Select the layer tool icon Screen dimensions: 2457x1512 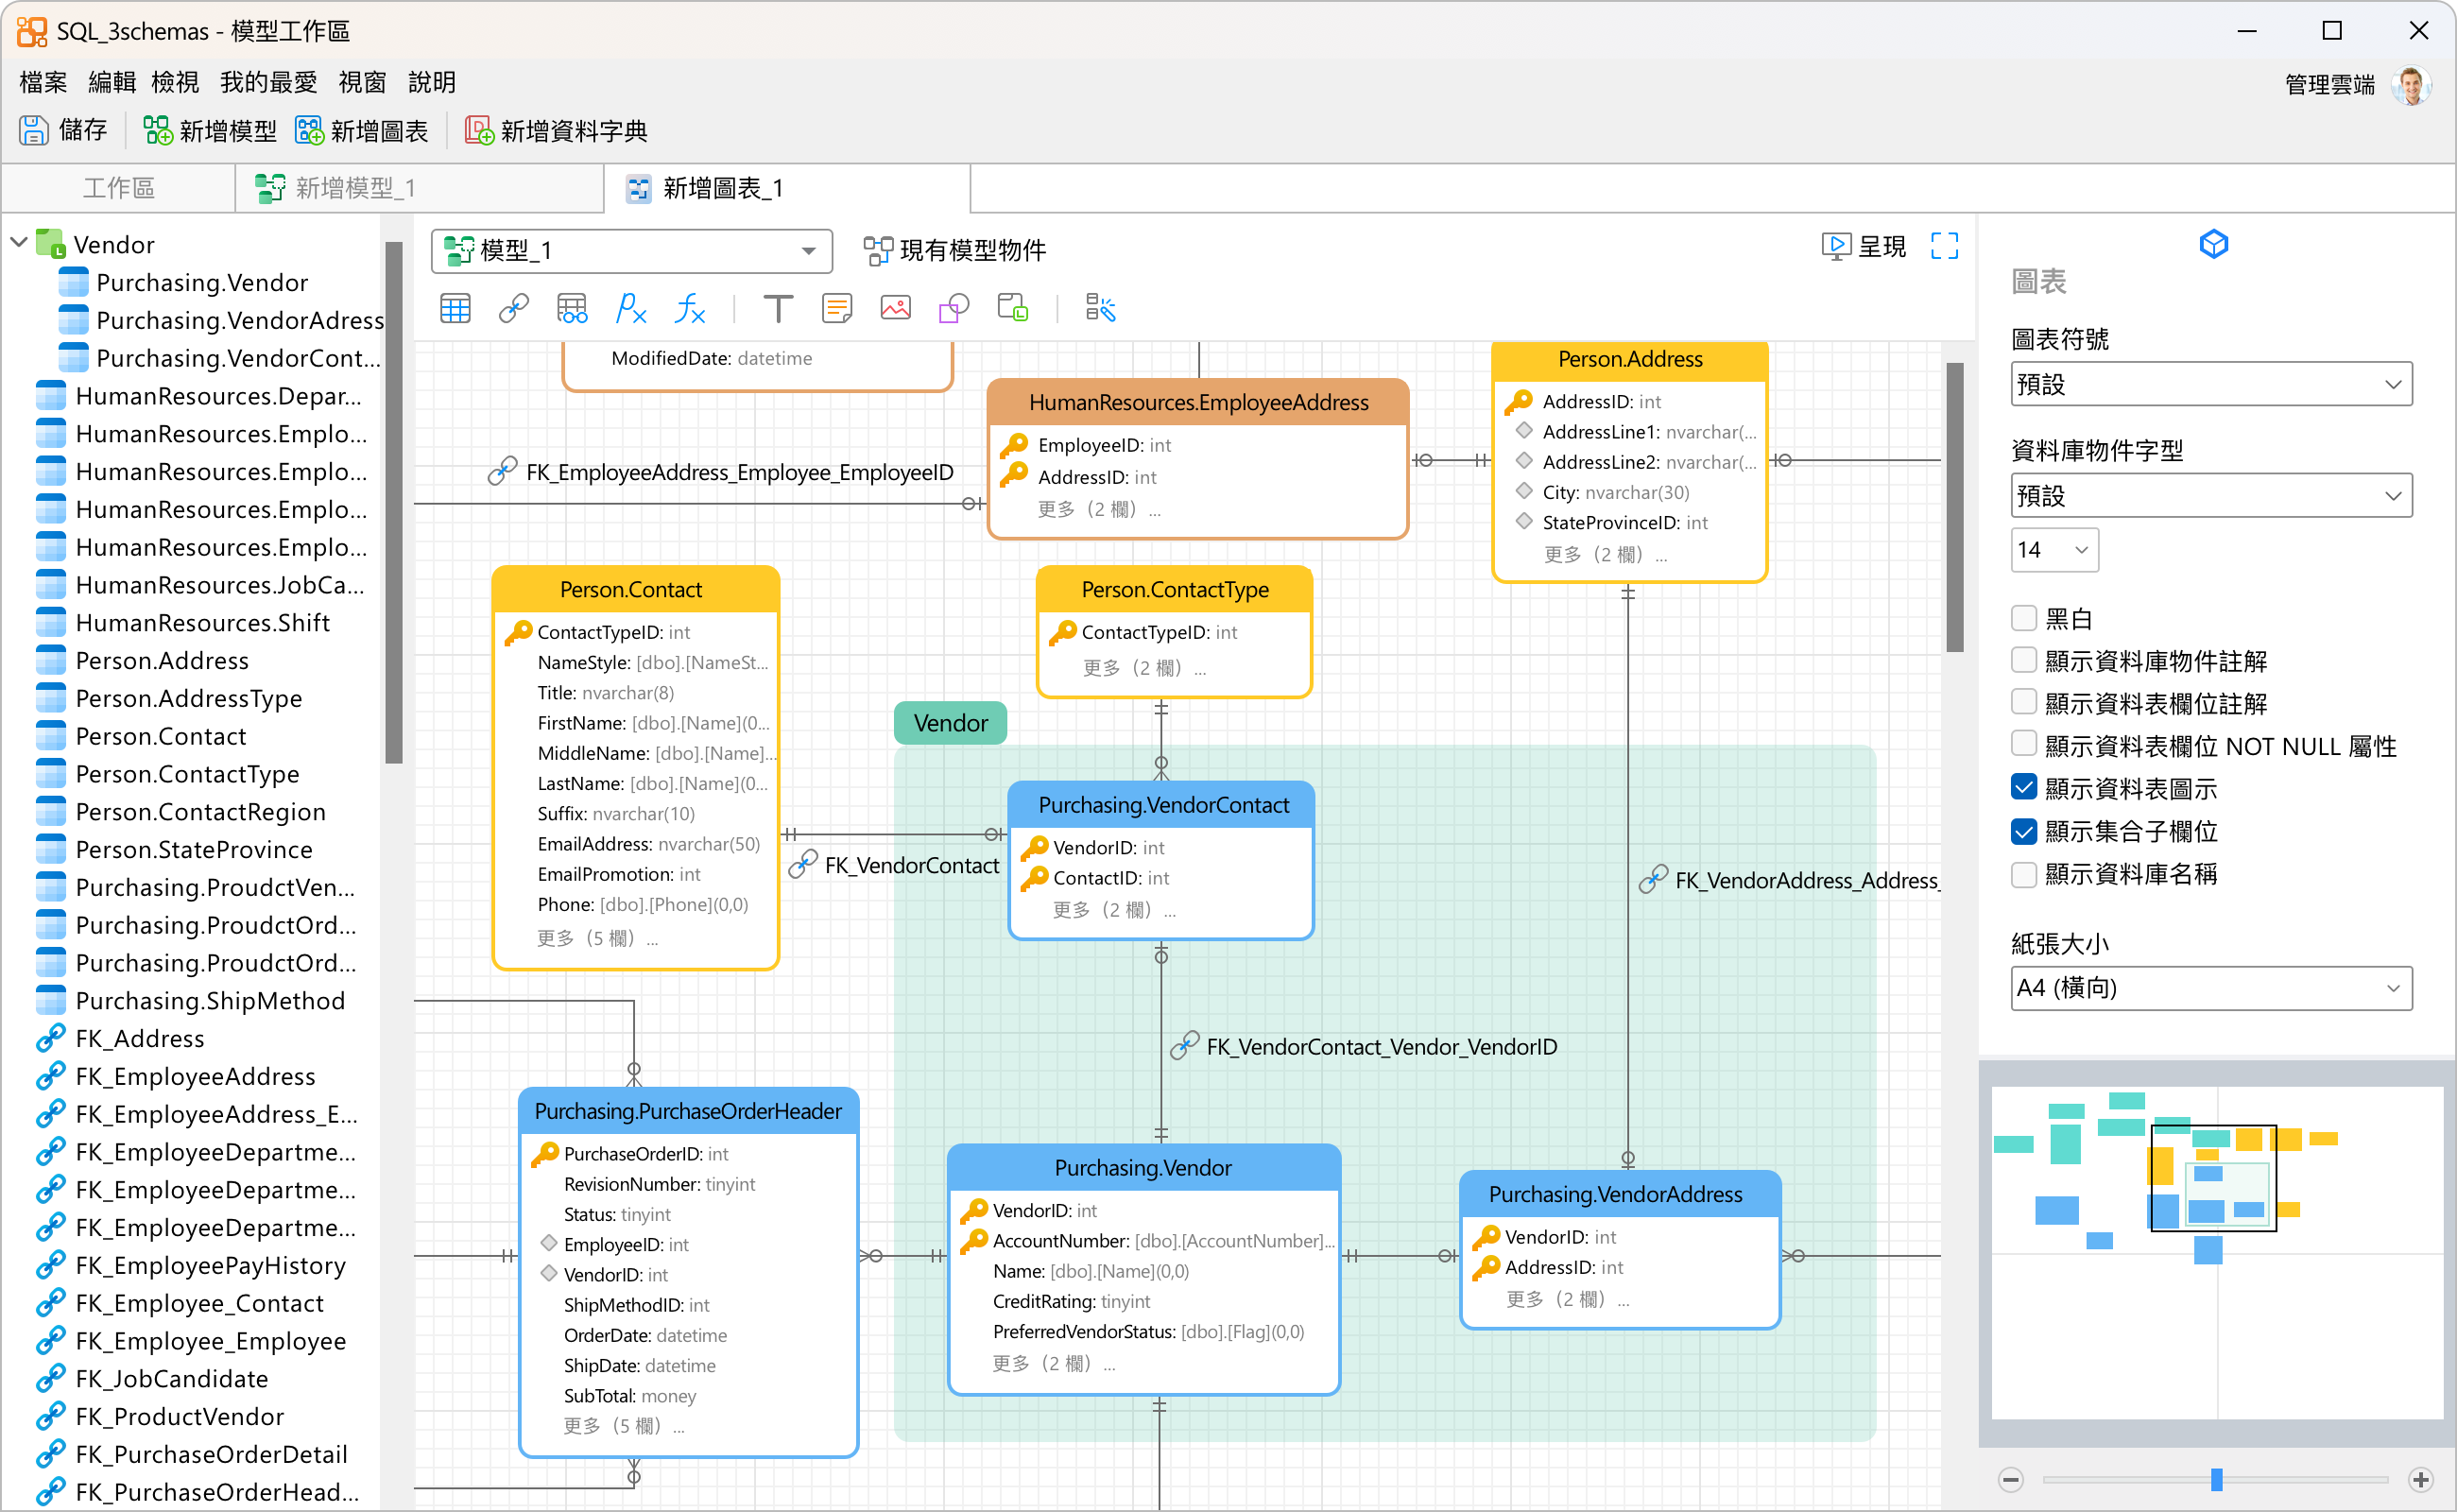[x=1013, y=309]
